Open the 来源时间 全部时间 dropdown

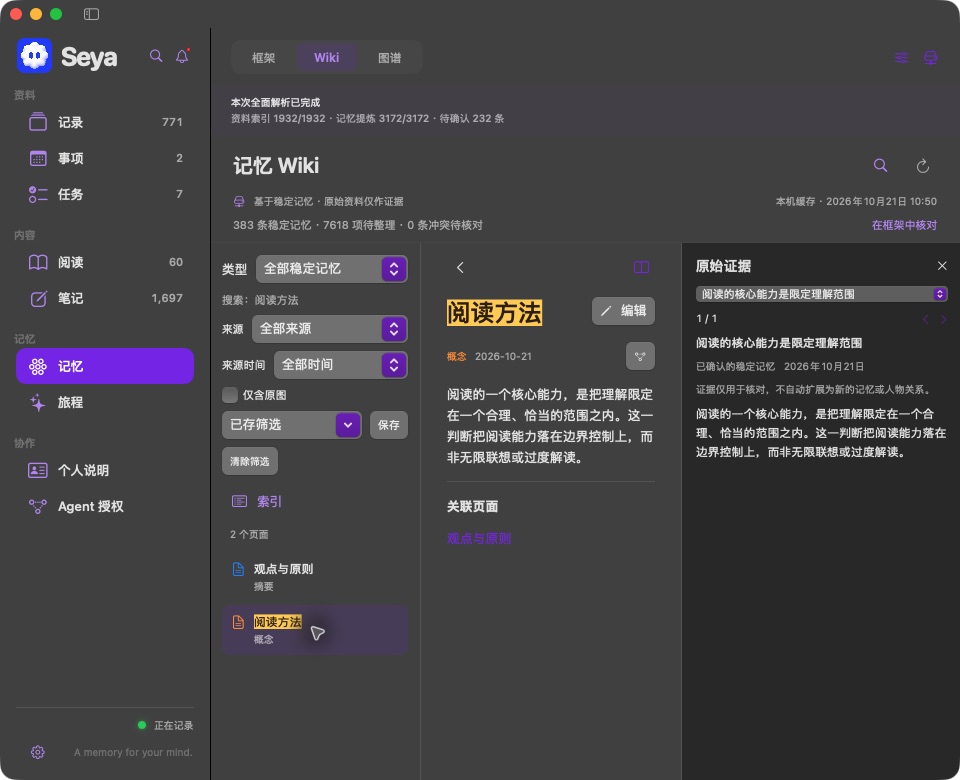(340, 365)
